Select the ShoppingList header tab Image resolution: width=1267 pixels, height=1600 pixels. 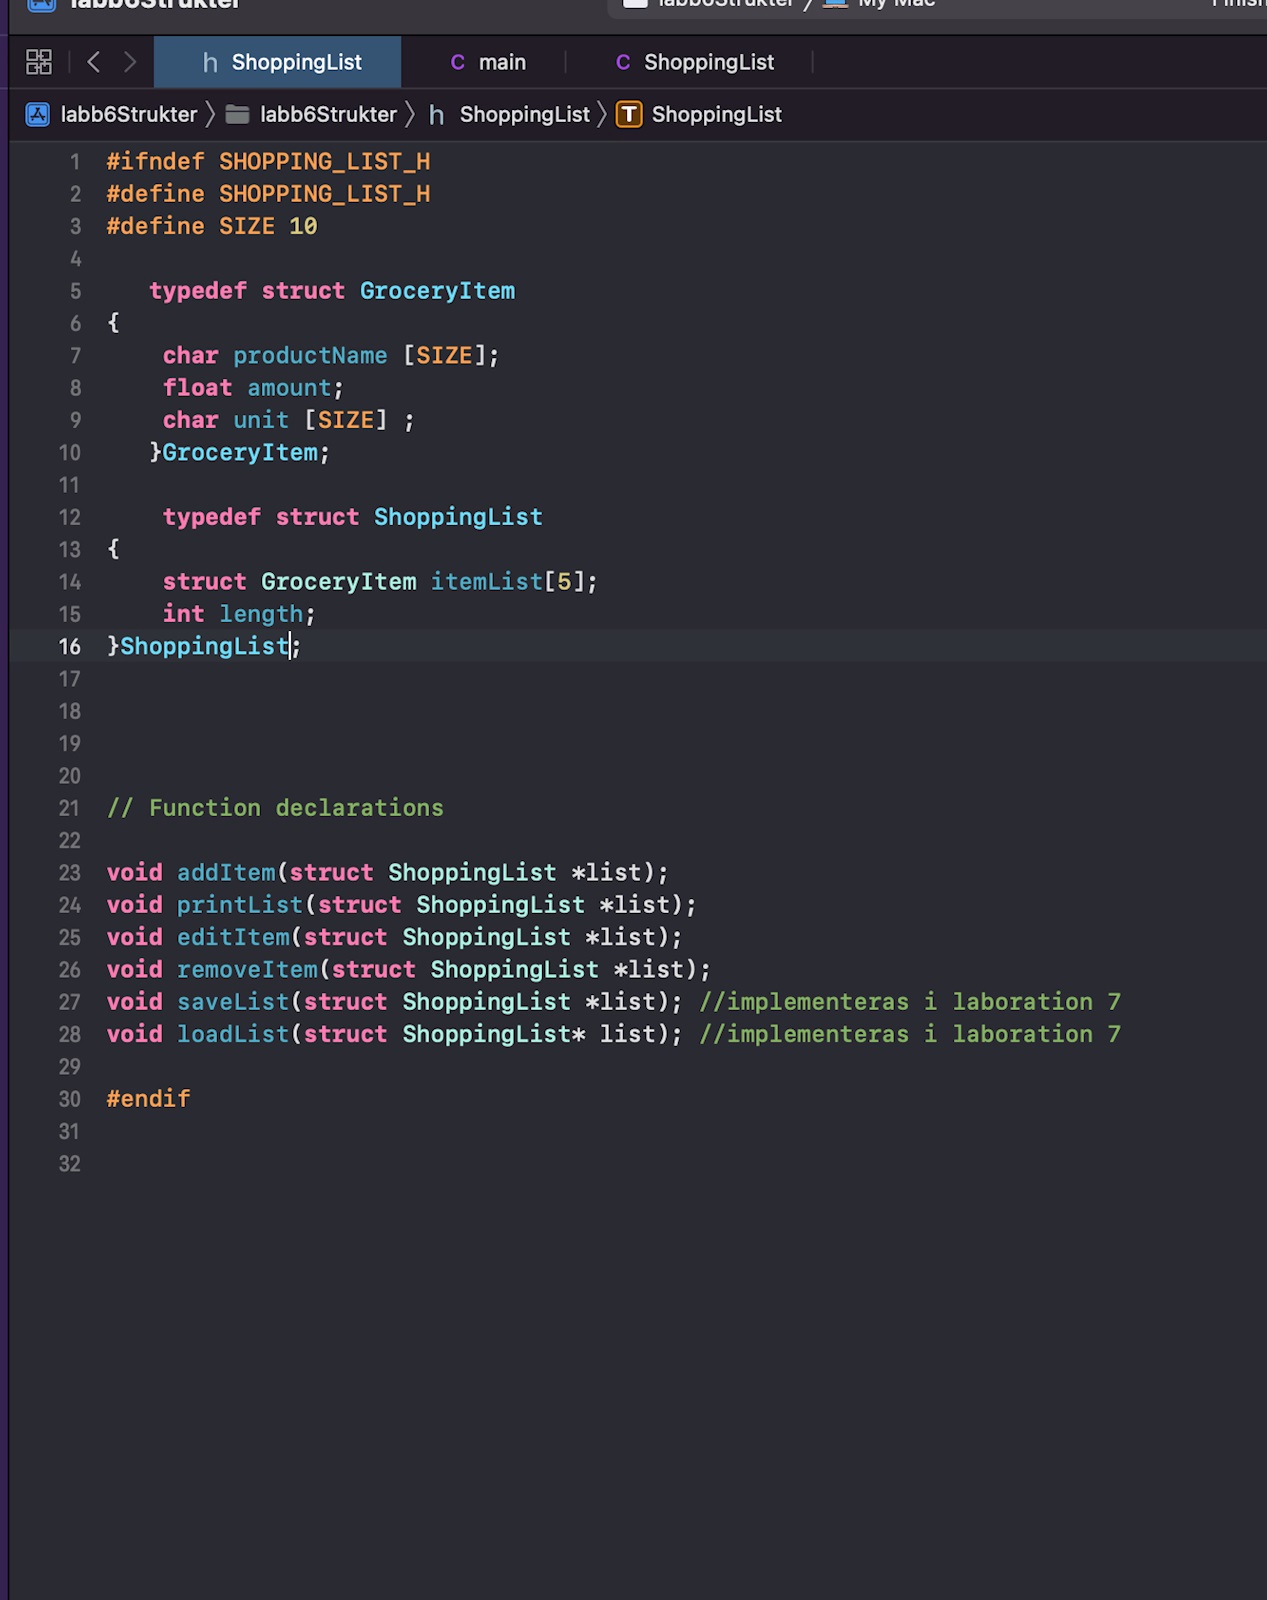click(x=296, y=62)
